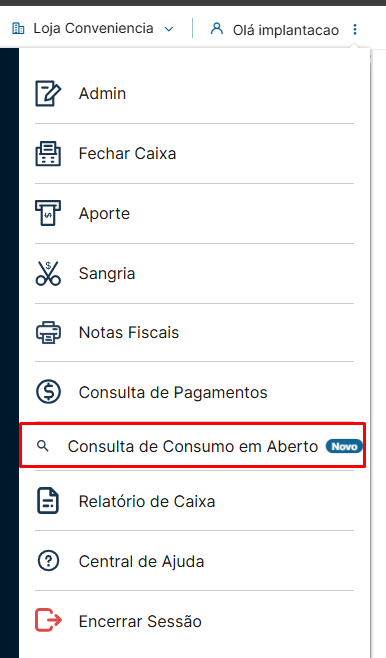Expand the Loja Conveniencia store chevron
This screenshot has width=386, height=658.
point(169,29)
